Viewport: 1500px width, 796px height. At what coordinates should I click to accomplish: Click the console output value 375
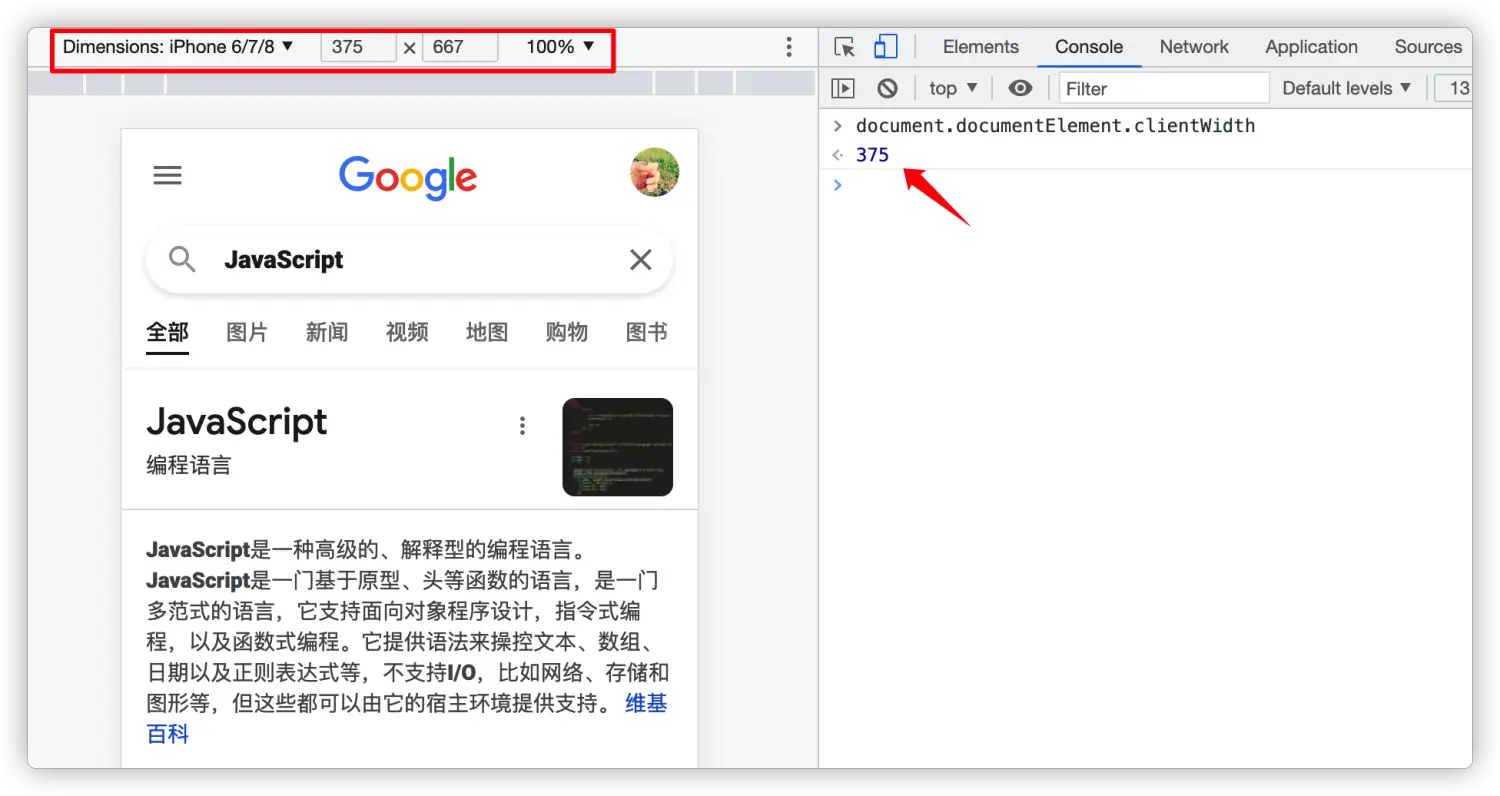(x=872, y=155)
